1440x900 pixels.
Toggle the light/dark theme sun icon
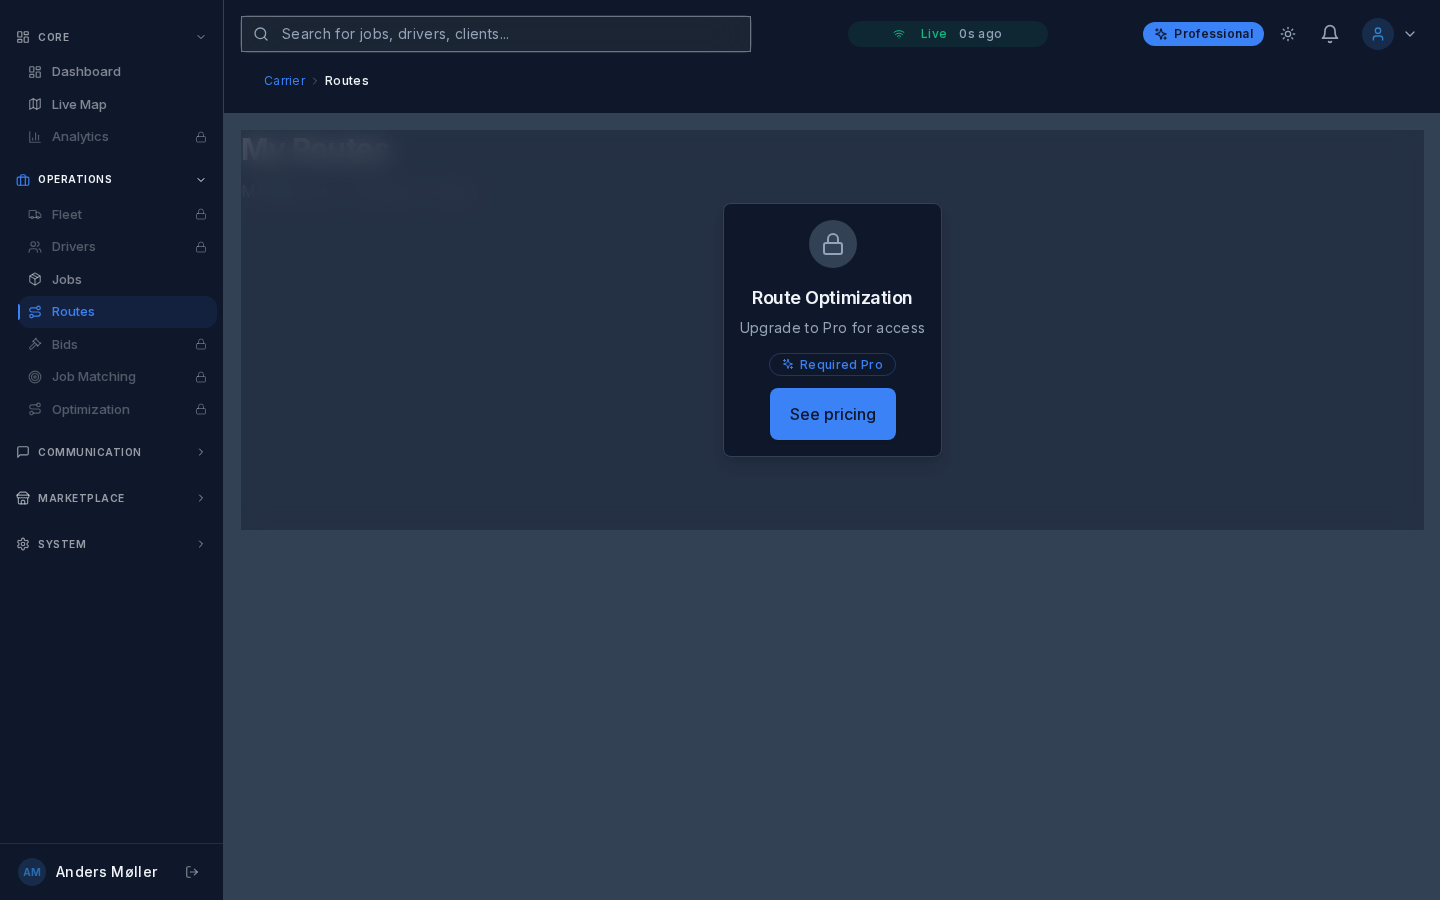coord(1288,34)
